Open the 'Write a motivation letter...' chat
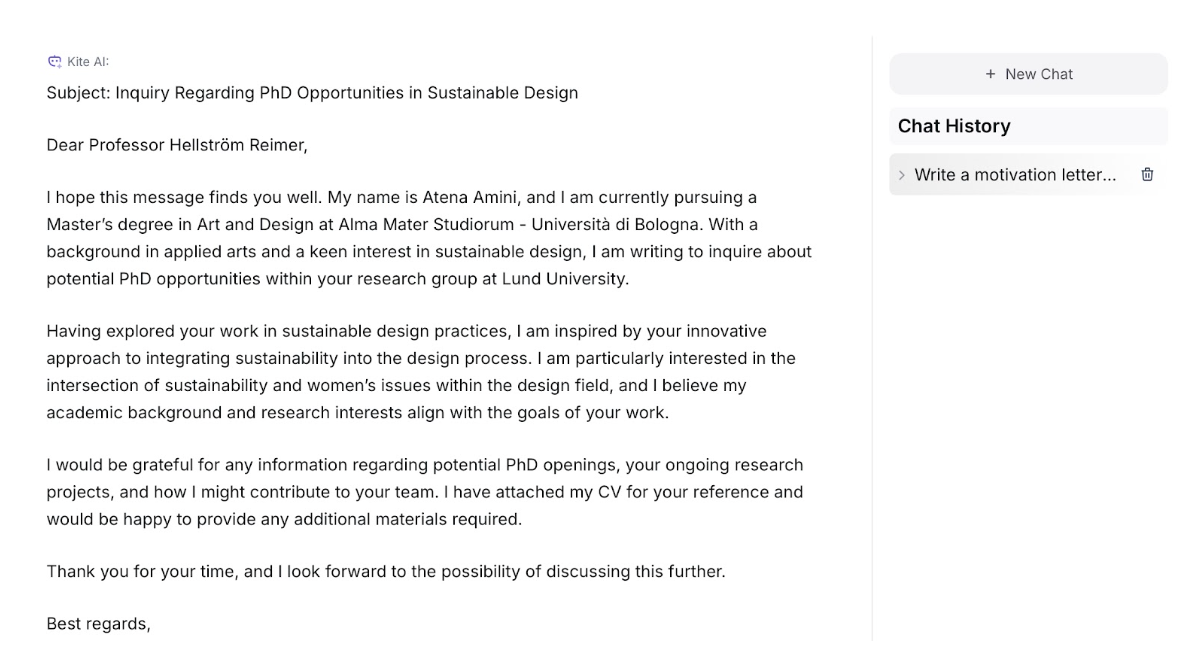 point(1014,175)
